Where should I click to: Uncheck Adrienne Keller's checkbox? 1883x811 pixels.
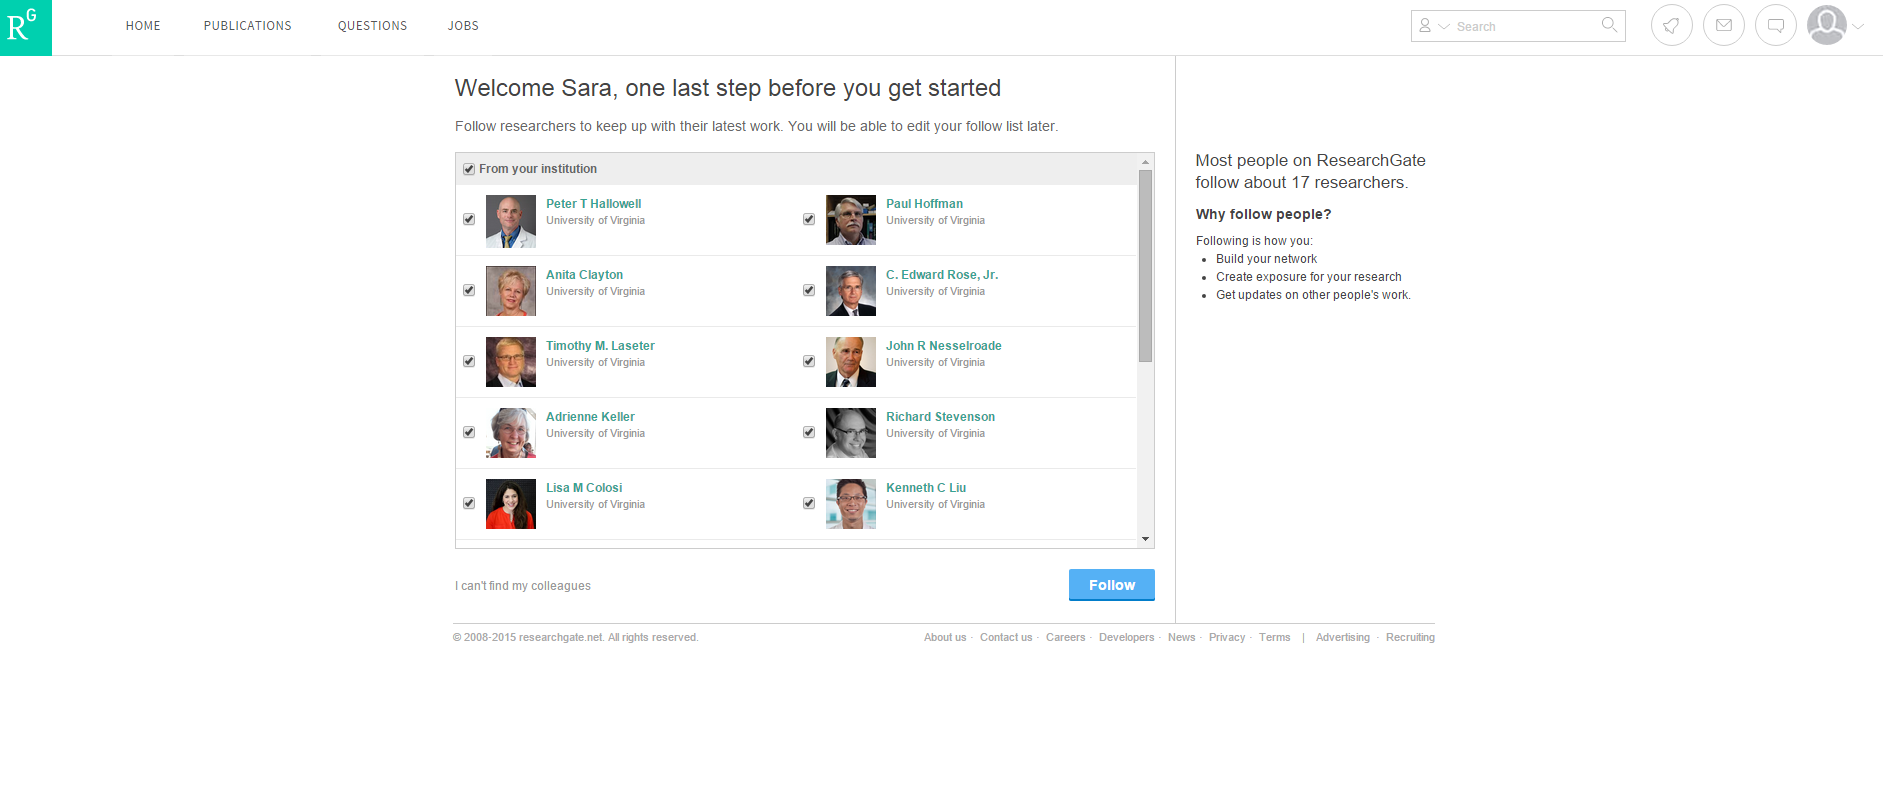pyautogui.click(x=469, y=432)
